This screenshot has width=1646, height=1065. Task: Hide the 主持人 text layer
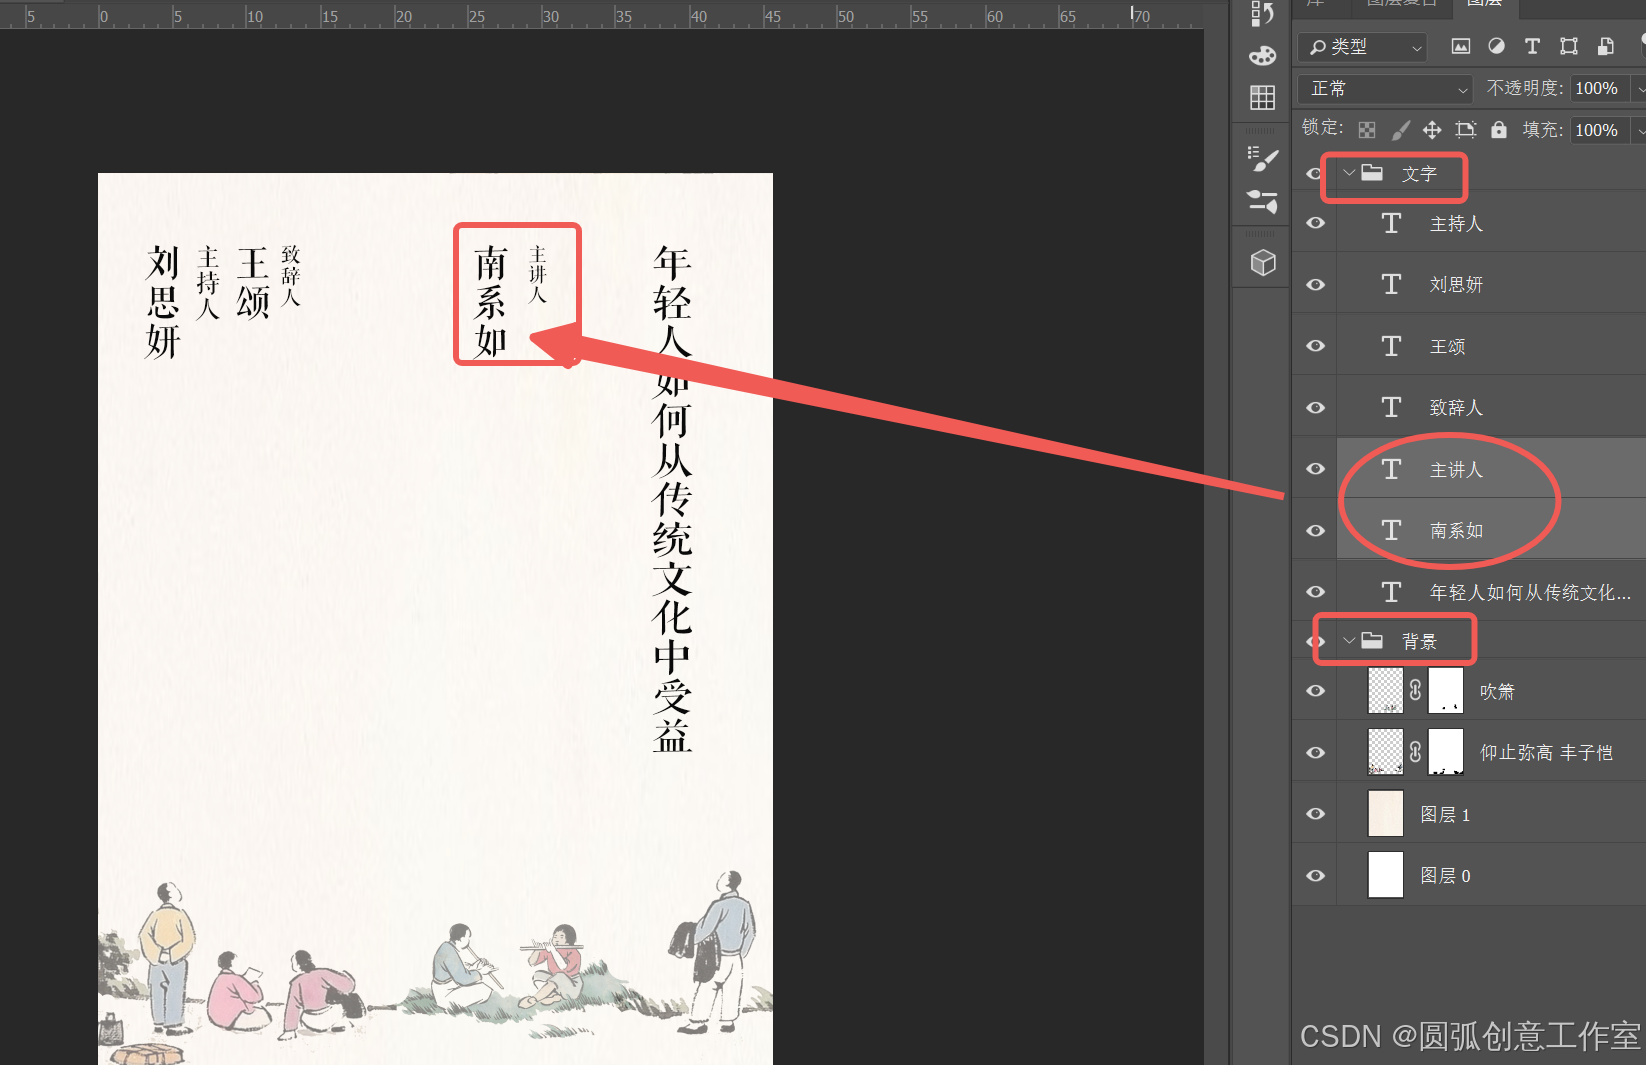(x=1316, y=223)
